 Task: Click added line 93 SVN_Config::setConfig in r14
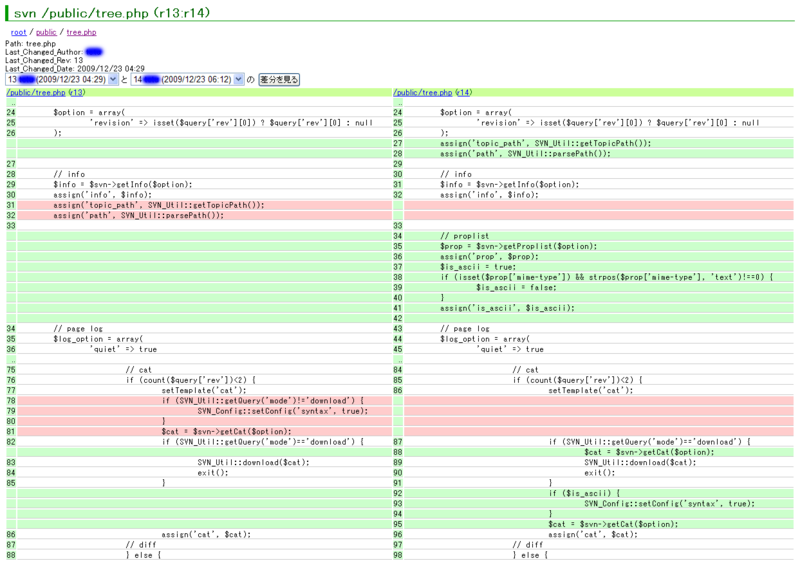[669, 503]
